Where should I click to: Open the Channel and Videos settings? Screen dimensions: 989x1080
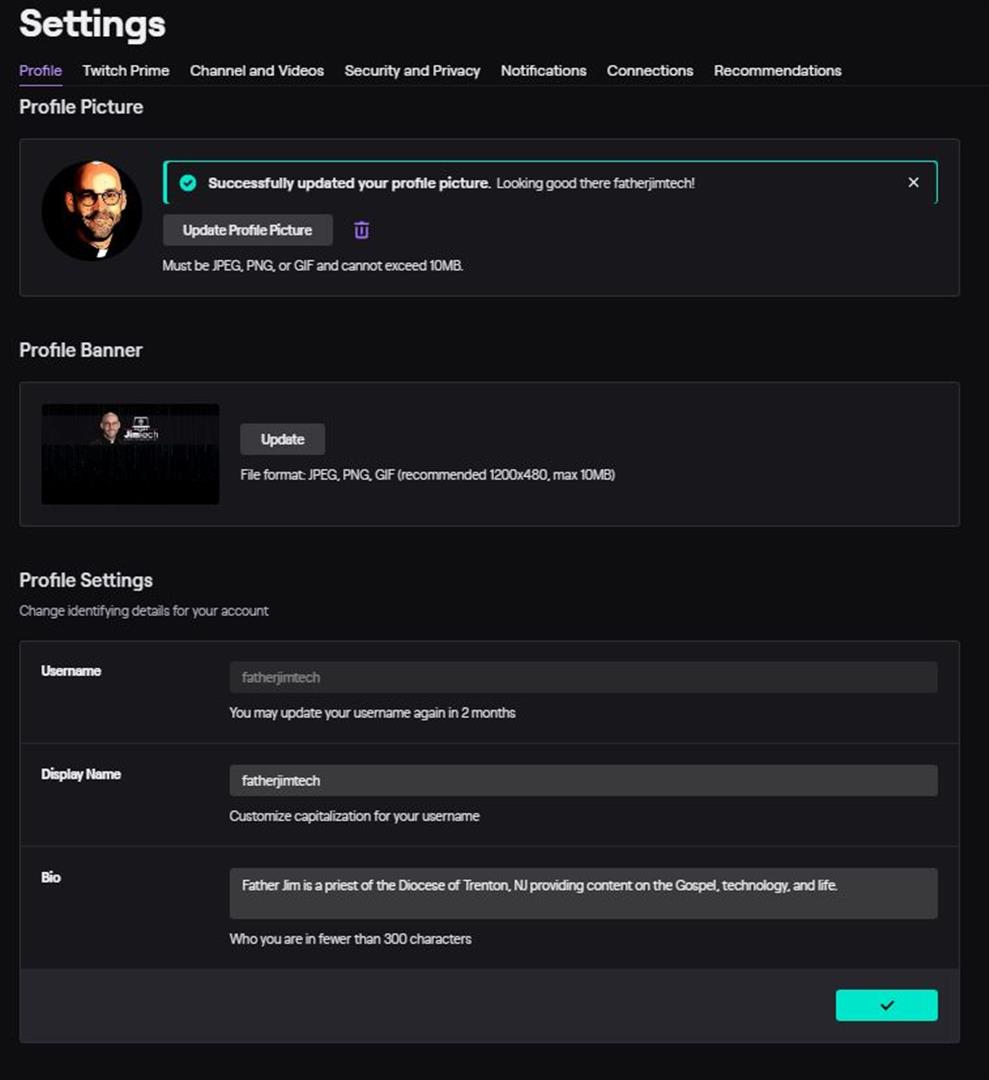coord(256,71)
